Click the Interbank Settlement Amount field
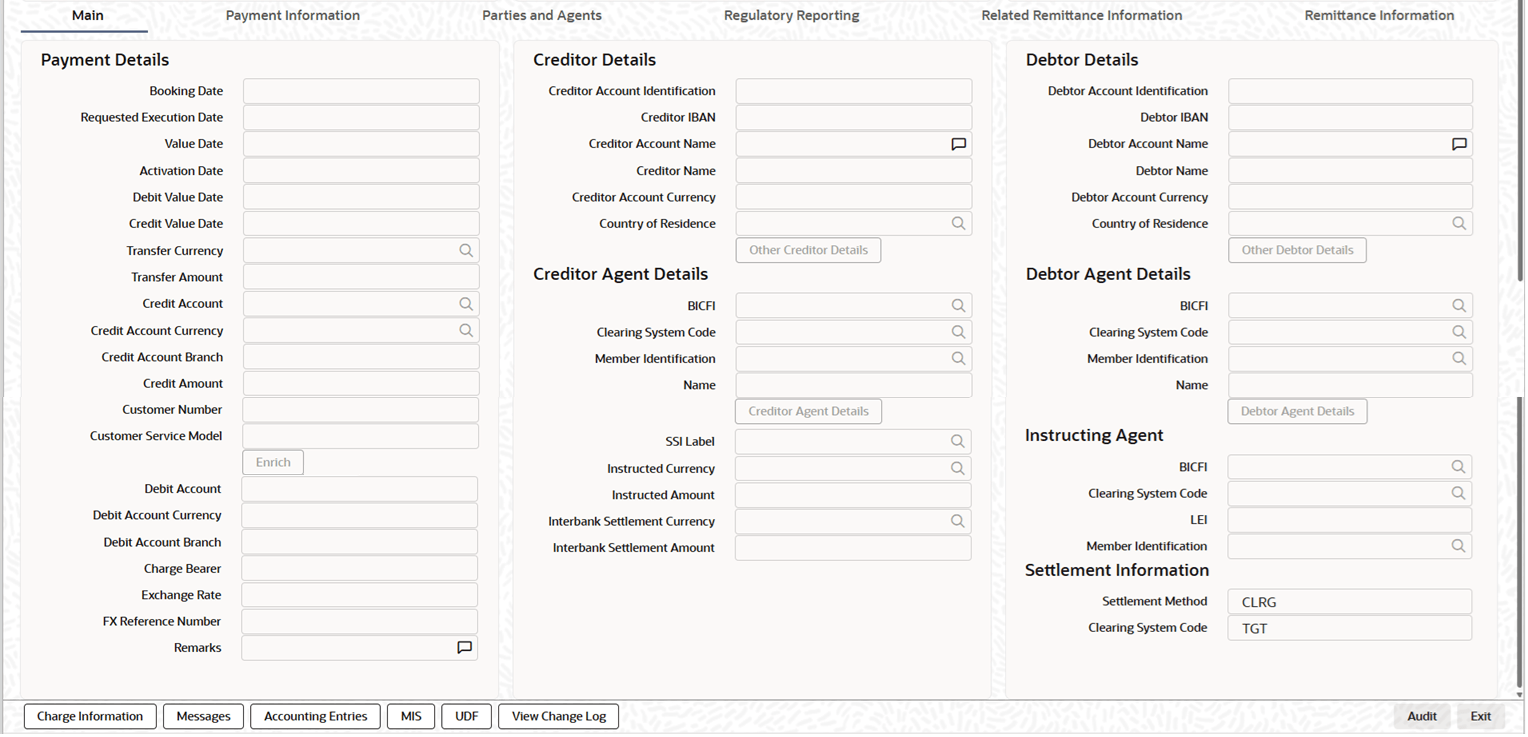The image size is (1528, 737). [853, 548]
